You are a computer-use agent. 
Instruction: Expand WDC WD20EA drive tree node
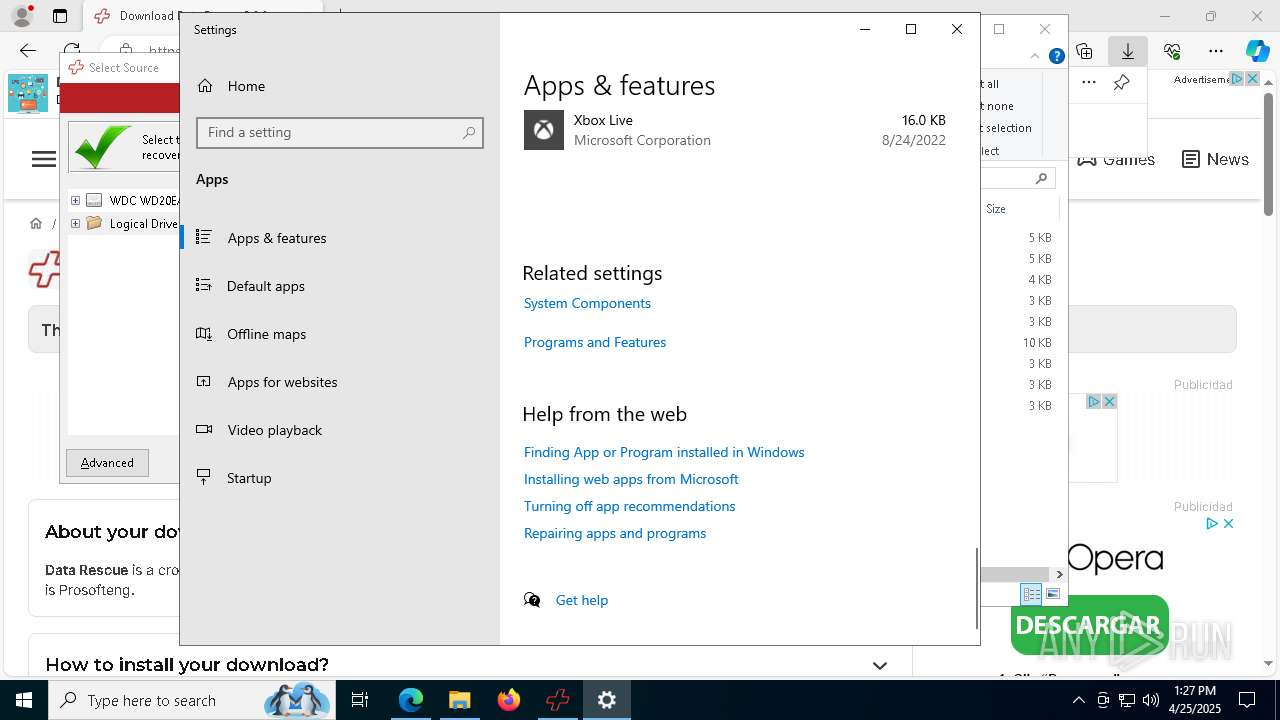75,200
